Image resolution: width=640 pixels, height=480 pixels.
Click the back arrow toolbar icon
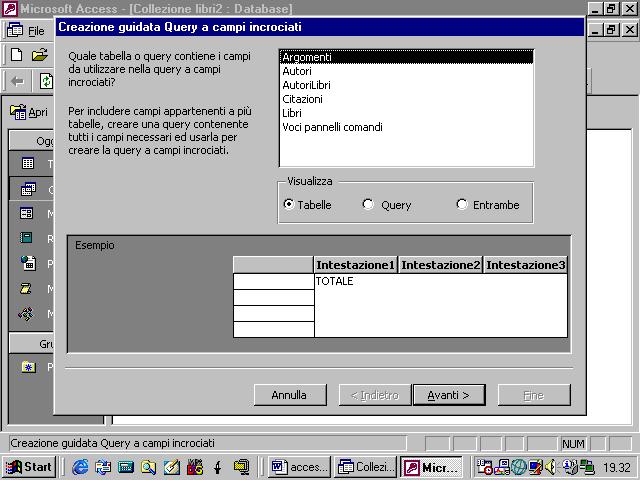18,81
